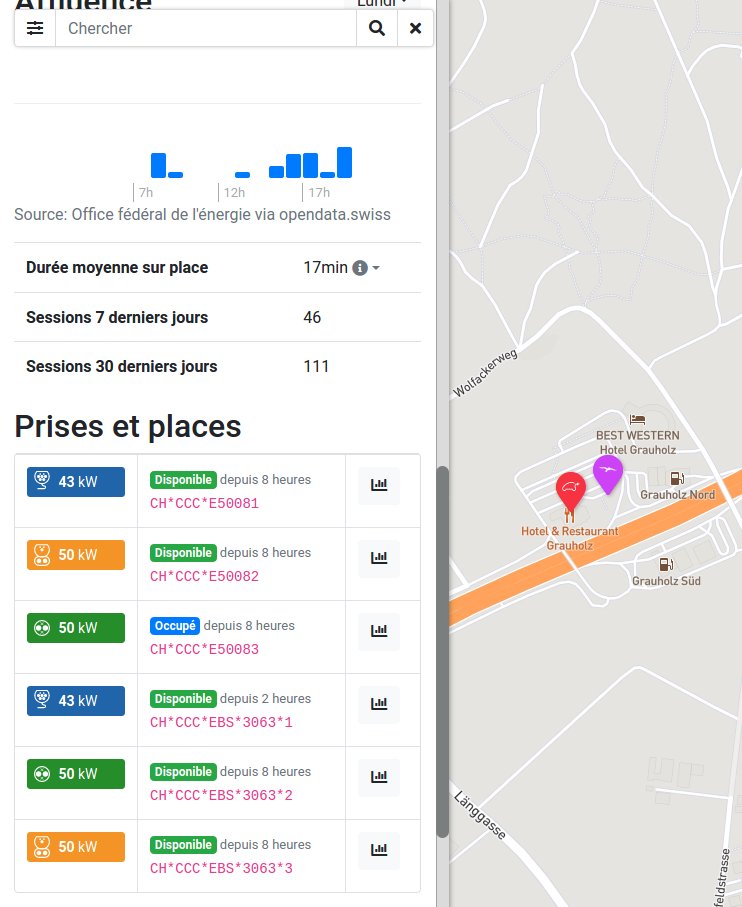Select identifier CH*CCC*EBS*3063*3

pyautogui.click(x=221, y=868)
